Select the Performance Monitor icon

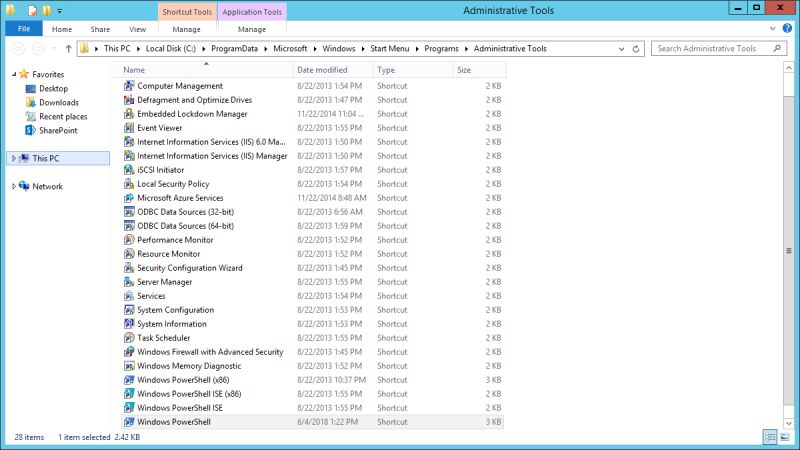point(129,240)
